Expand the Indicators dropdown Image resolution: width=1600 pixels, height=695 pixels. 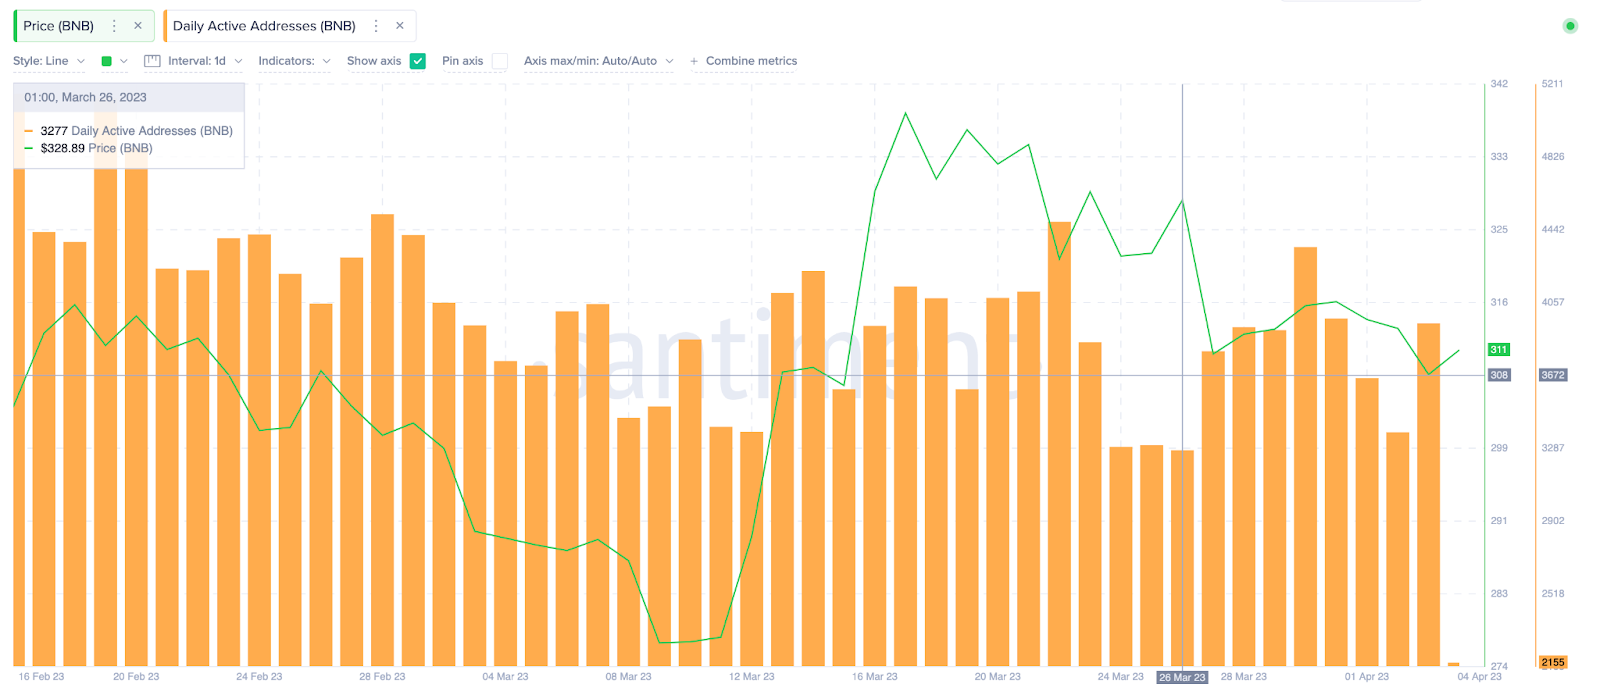[294, 61]
